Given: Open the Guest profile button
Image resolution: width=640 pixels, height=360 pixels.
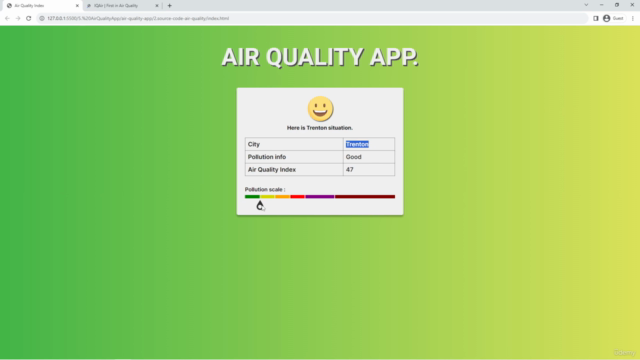Looking at the screenshot, I should coord(613,18).
